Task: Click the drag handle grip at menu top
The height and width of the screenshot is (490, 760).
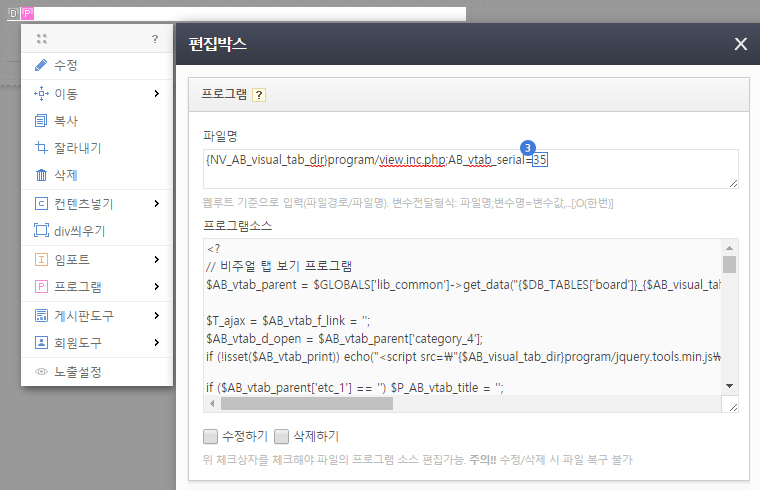Action: click(x=41, y=39)
